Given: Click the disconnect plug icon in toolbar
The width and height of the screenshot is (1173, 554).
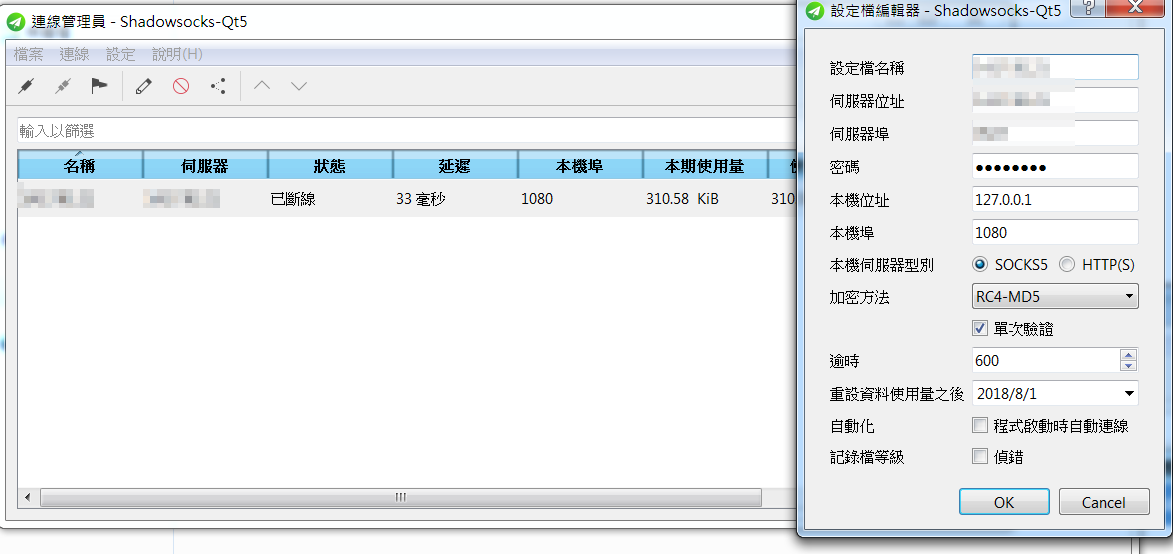Looking at the screenshot, I should pos(63,86).
